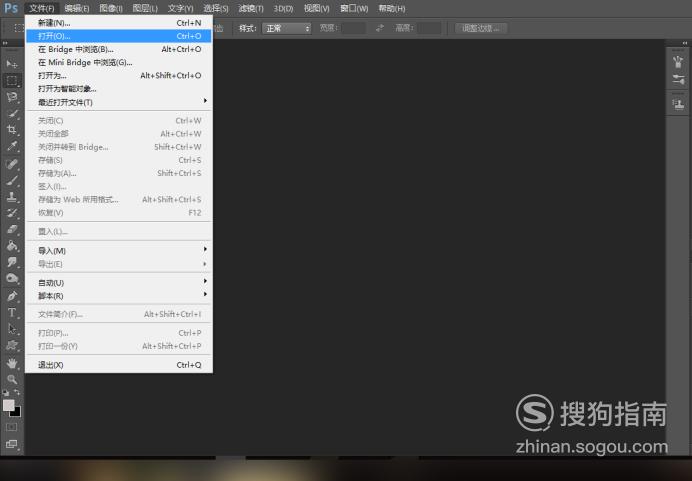Select the Smudge tool

coord(12,262)
